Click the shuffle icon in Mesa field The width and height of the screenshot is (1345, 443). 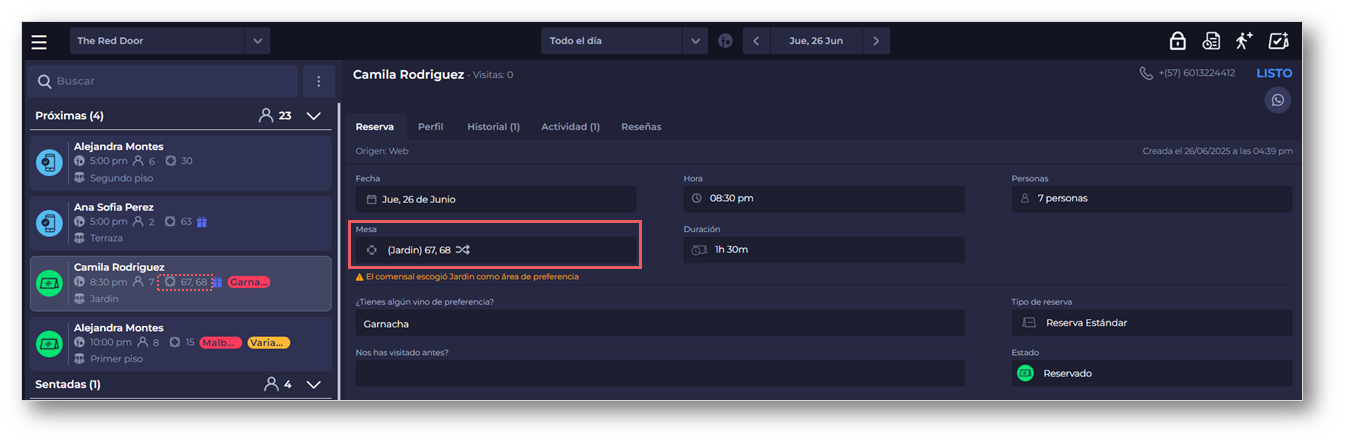click(x=462, y=250)
